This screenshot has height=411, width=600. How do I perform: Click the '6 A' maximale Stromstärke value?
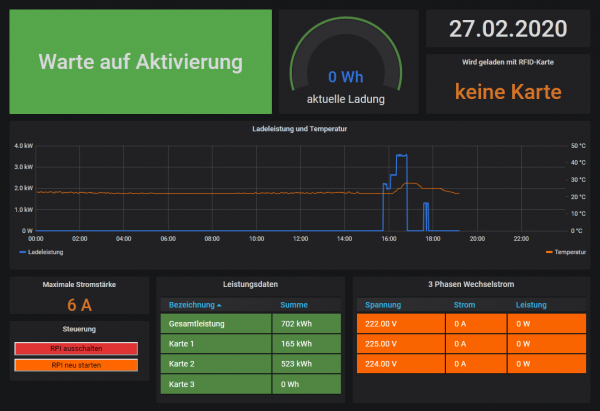[79, 305]
